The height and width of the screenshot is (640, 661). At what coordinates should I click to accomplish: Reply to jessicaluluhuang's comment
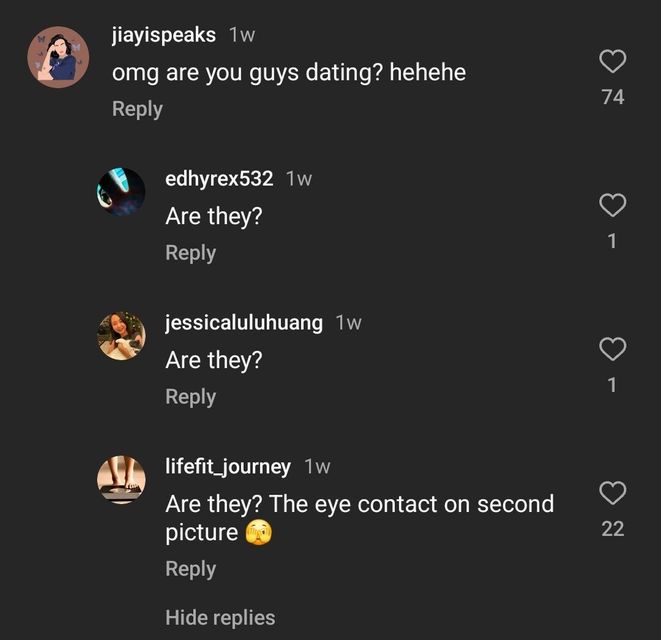click(x=190, y=397)
